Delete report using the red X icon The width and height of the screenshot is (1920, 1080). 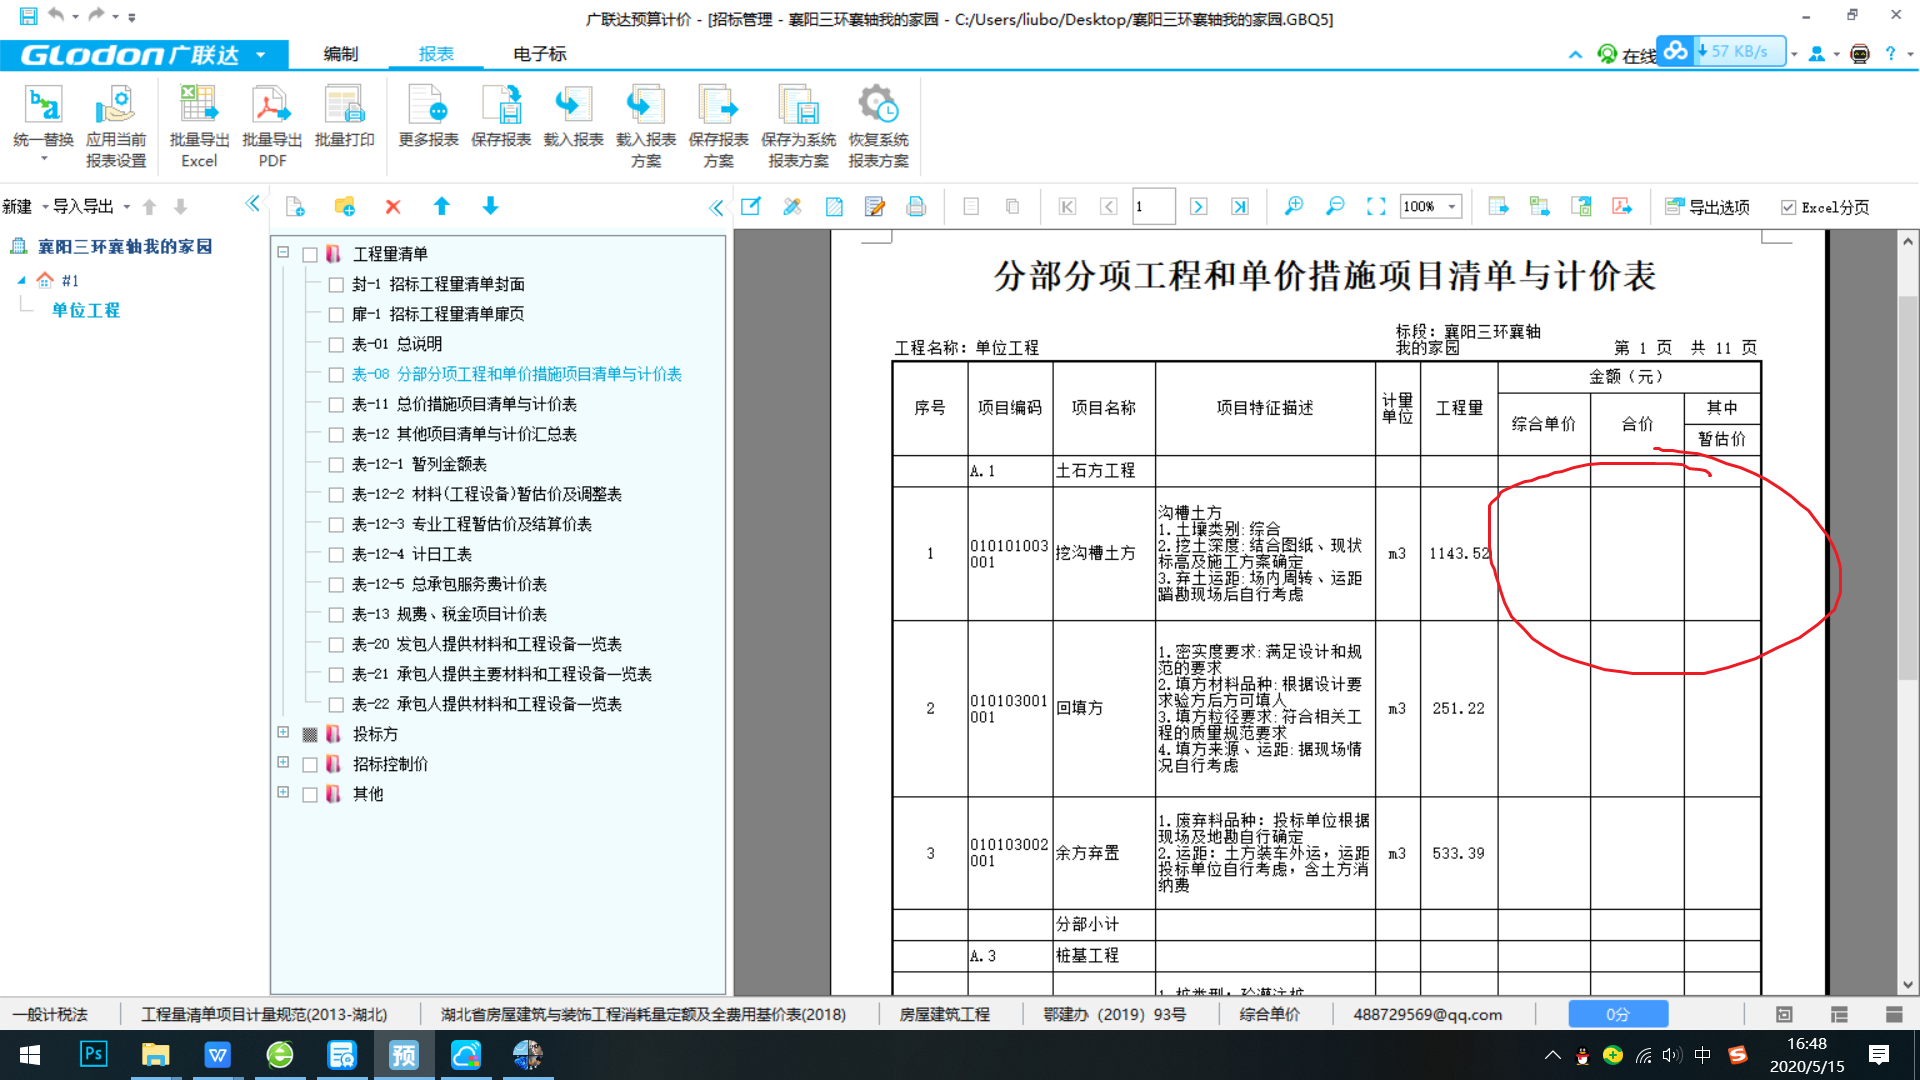coord(393,207)
